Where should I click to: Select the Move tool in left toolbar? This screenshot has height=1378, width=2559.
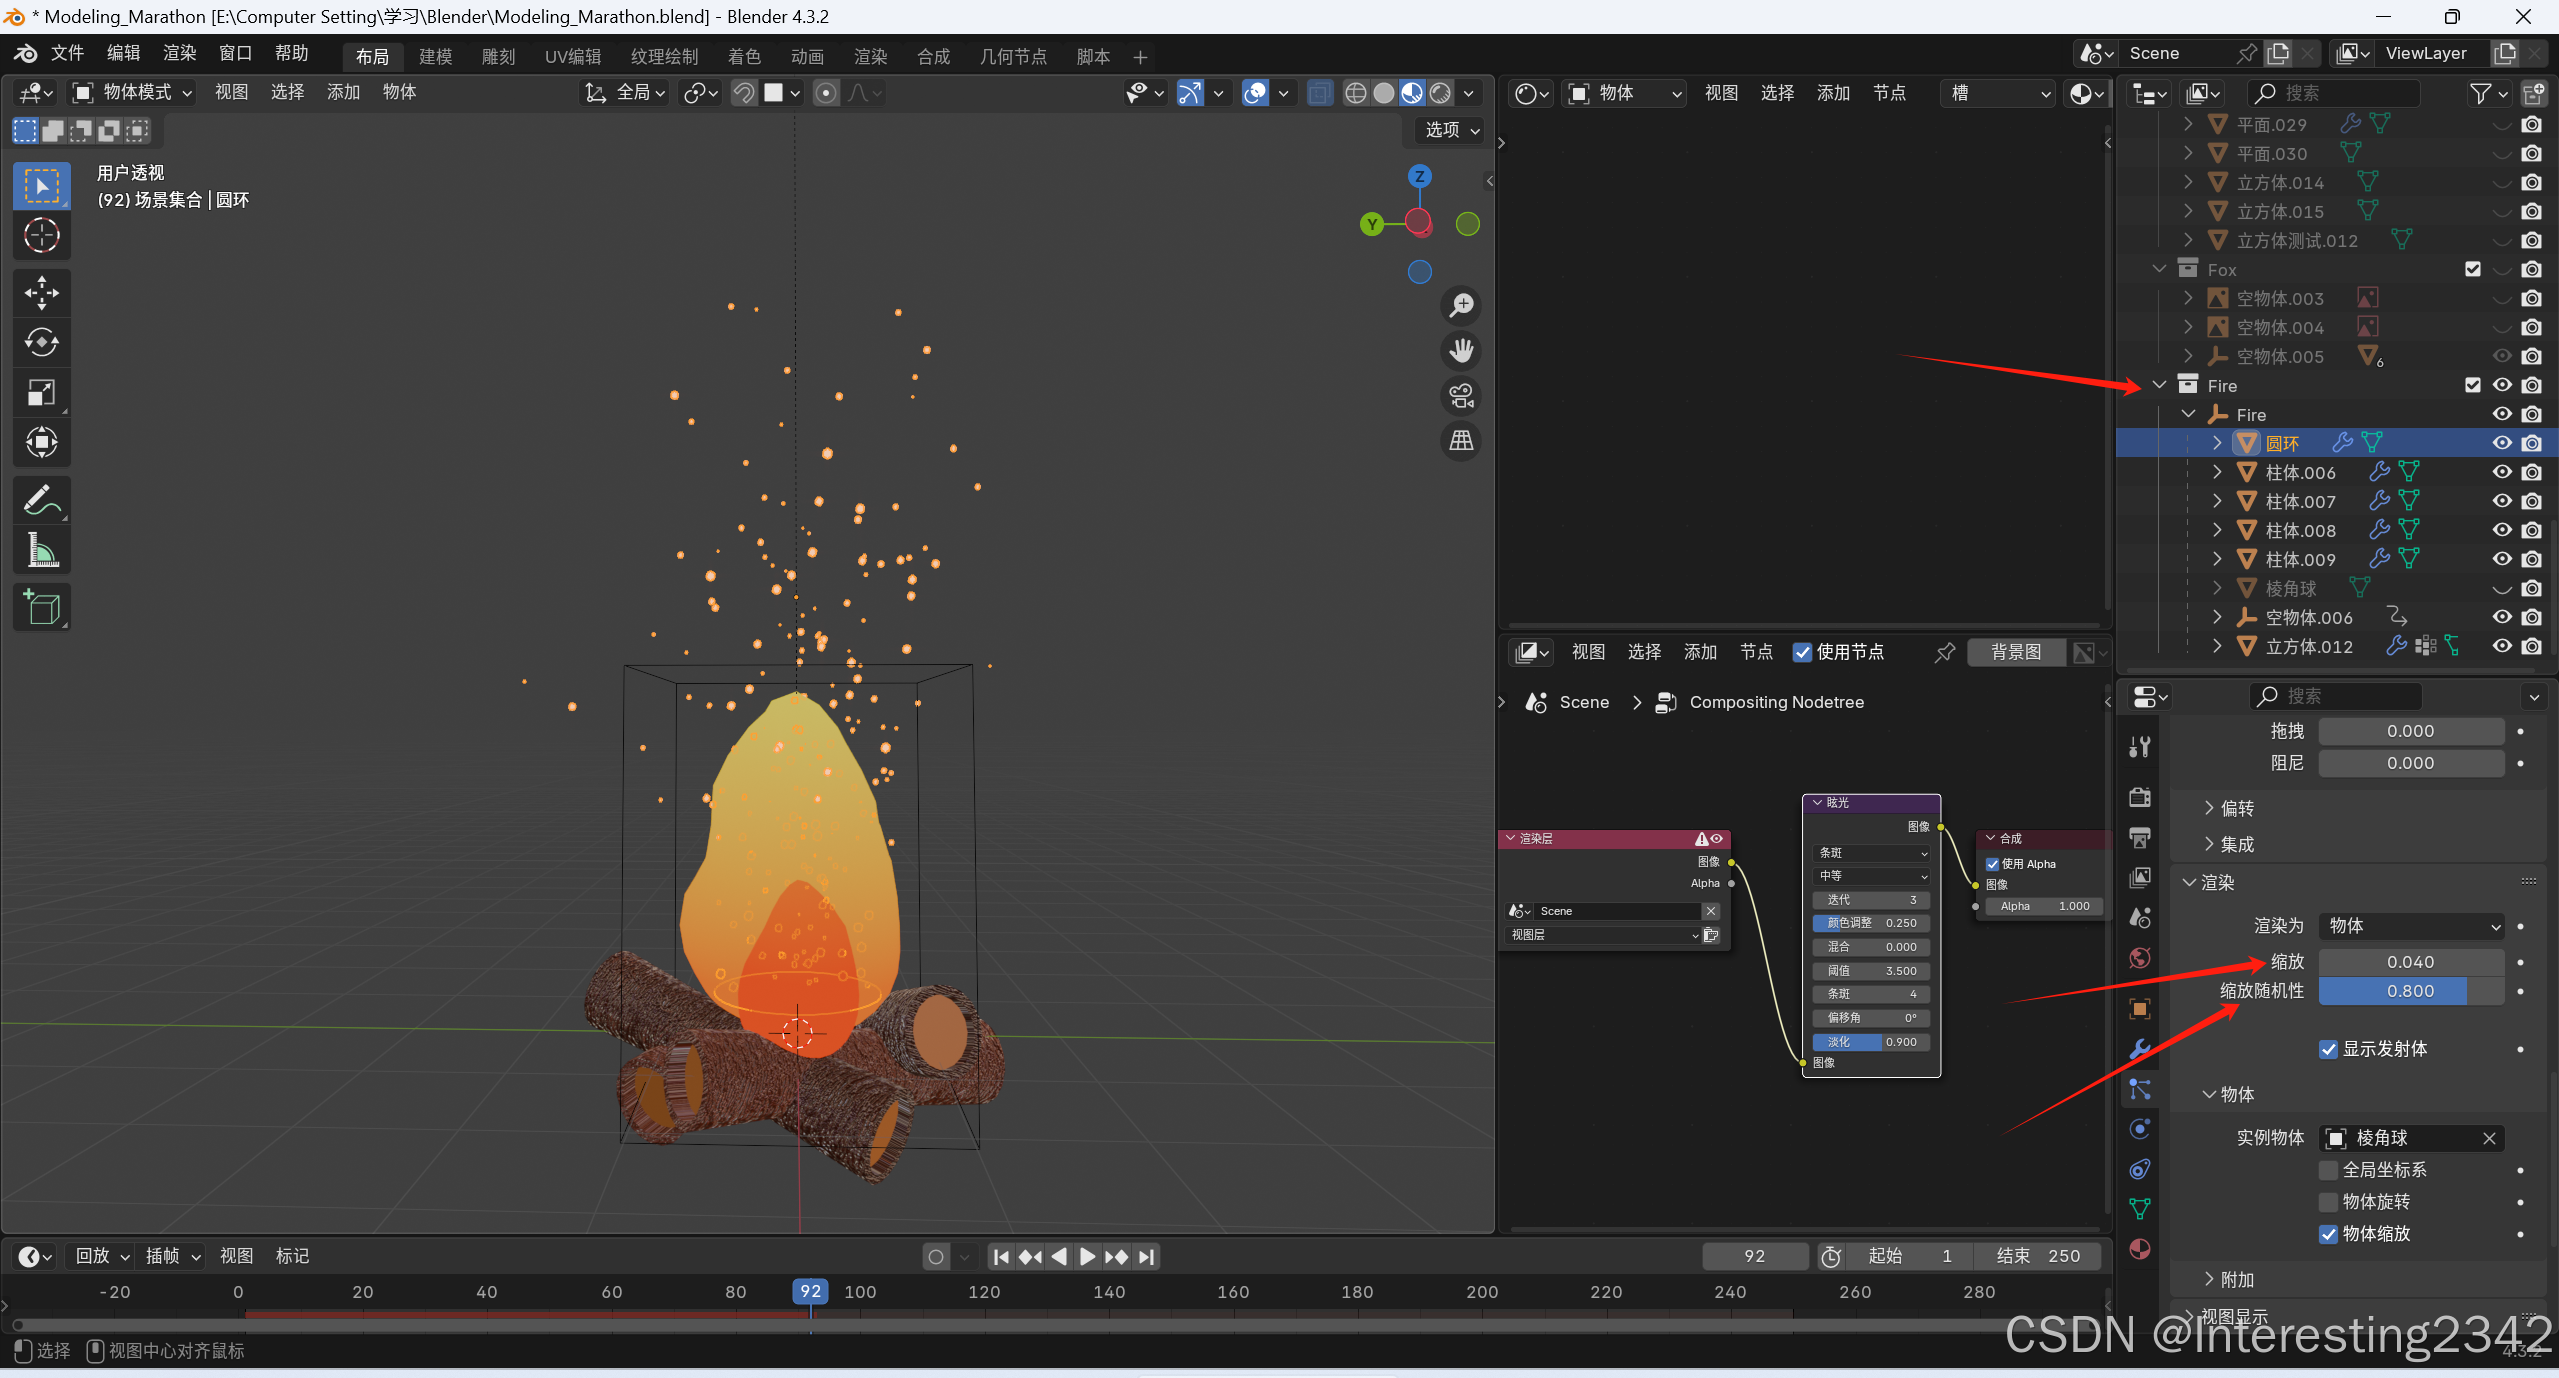click(x=41, y=293)
